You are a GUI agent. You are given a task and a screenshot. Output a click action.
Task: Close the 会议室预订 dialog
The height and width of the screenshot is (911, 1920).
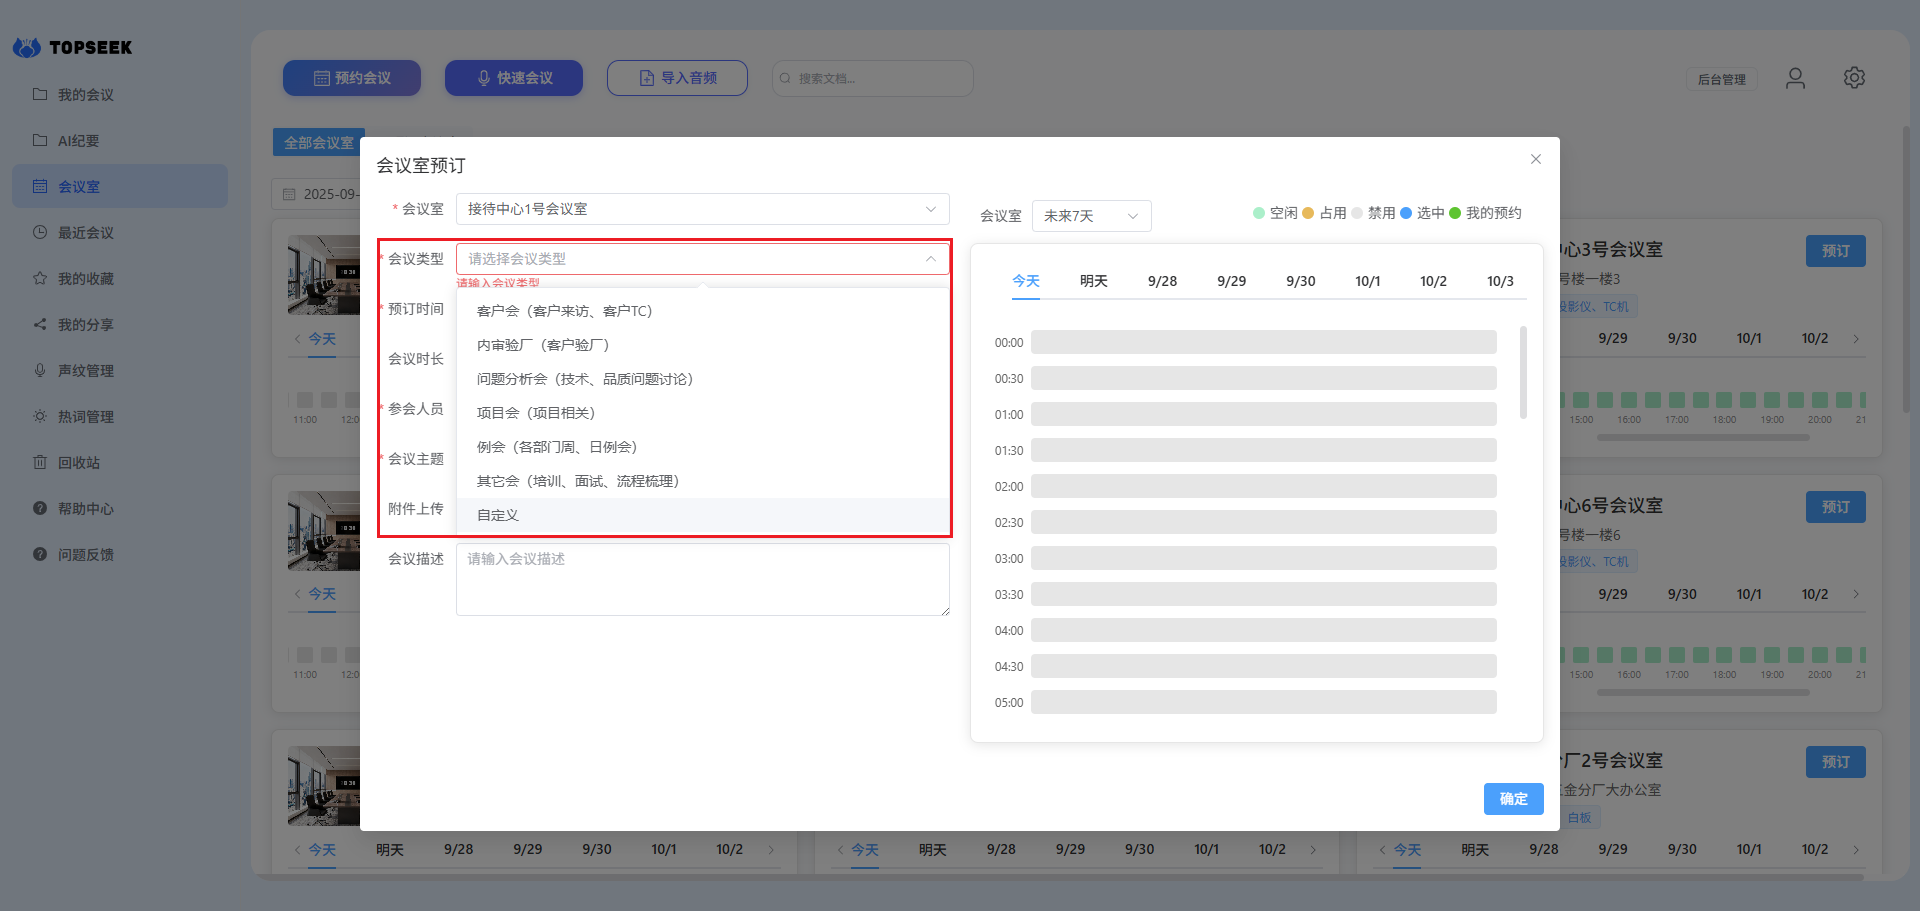[1535, 159]
